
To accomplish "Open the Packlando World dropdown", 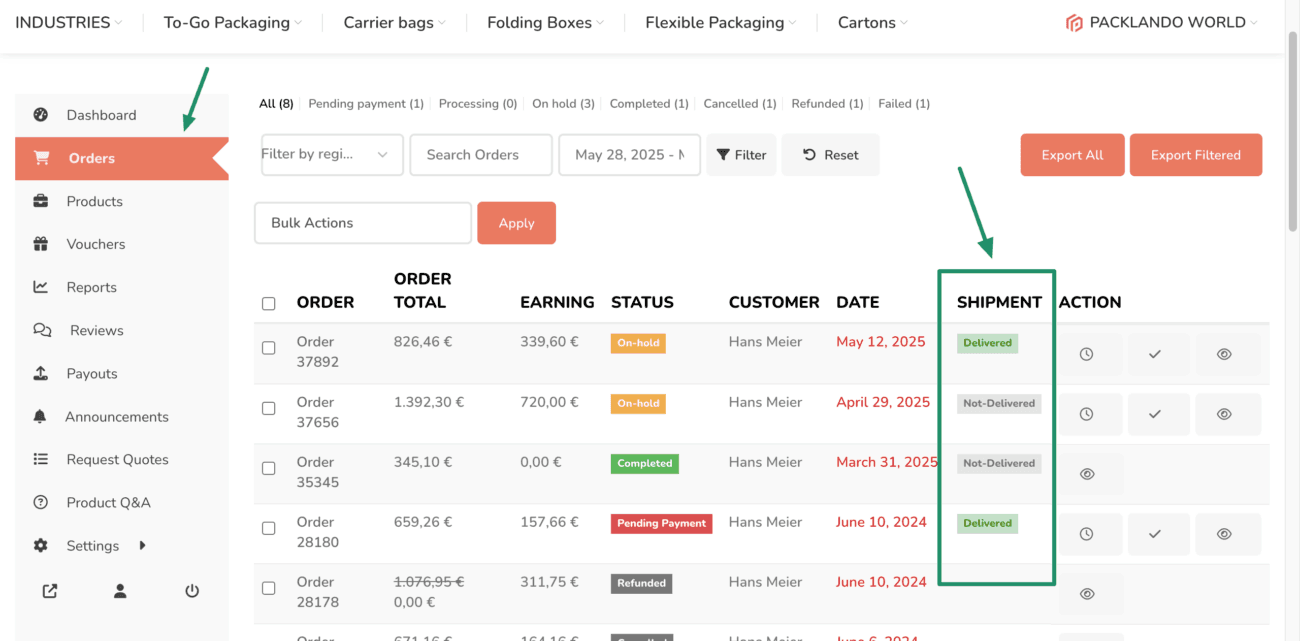I will pos(1161,22).
